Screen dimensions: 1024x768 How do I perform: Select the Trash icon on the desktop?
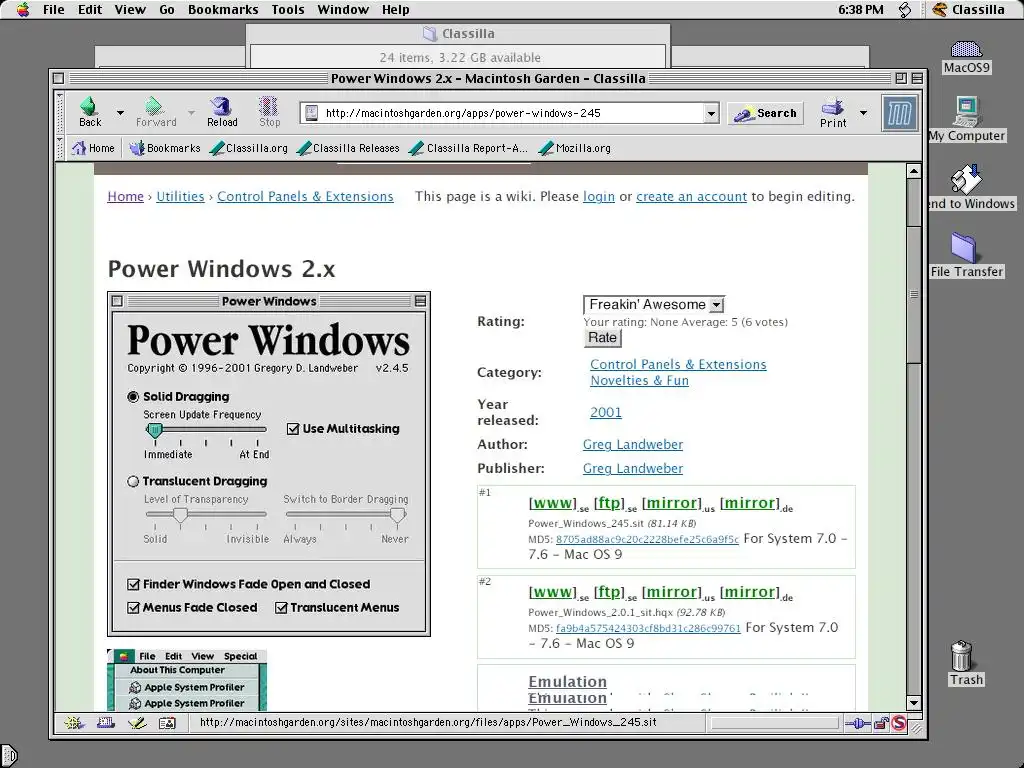click(962, 656)
